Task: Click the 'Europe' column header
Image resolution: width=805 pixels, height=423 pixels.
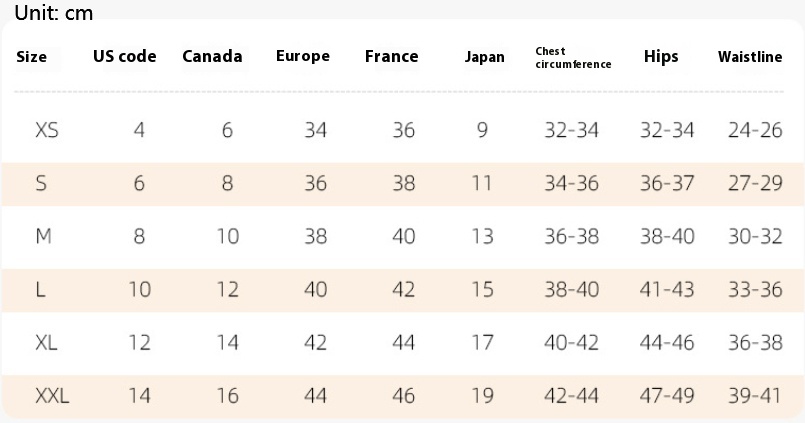Action: pos(303,56)
